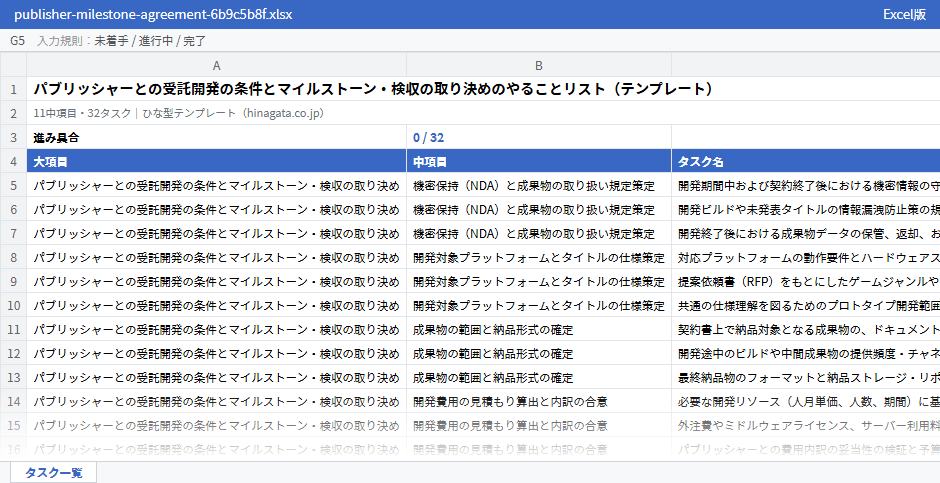Click row 12 column A cell 'パブリッシャーとの受託開発…'

216,353
